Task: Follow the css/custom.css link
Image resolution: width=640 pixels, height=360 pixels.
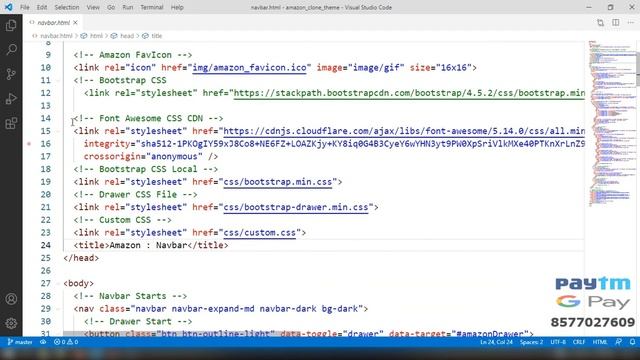Action: pos(260,233)
